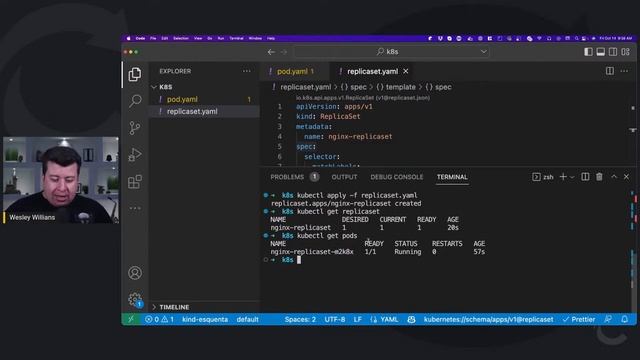
Task: Open remote window indicator in status bar
Action: point(131,319)
